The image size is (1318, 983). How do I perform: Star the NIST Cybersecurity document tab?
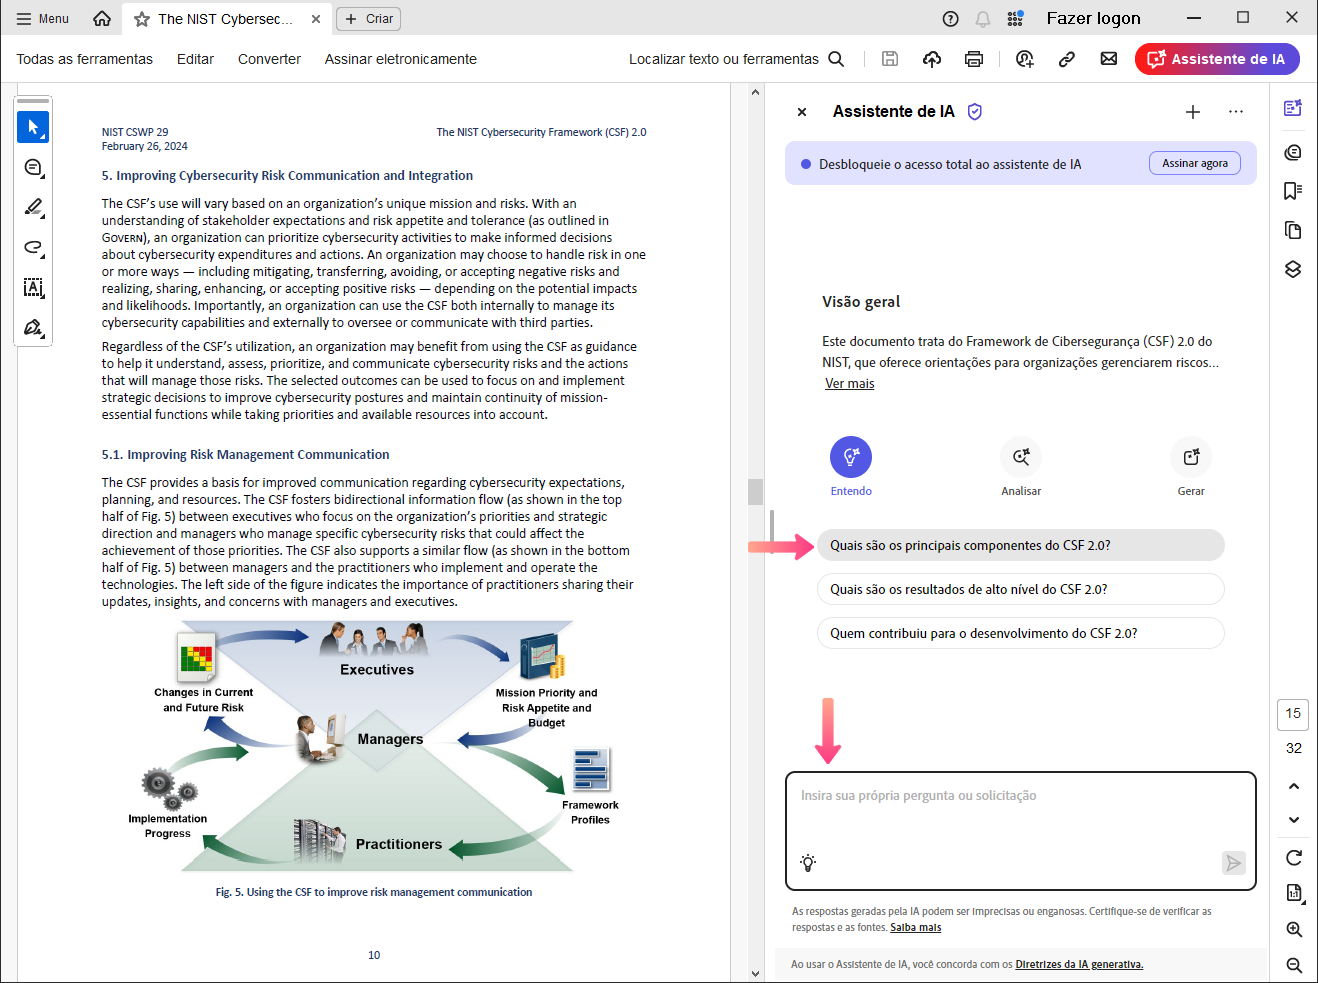[x=142, y=19]
